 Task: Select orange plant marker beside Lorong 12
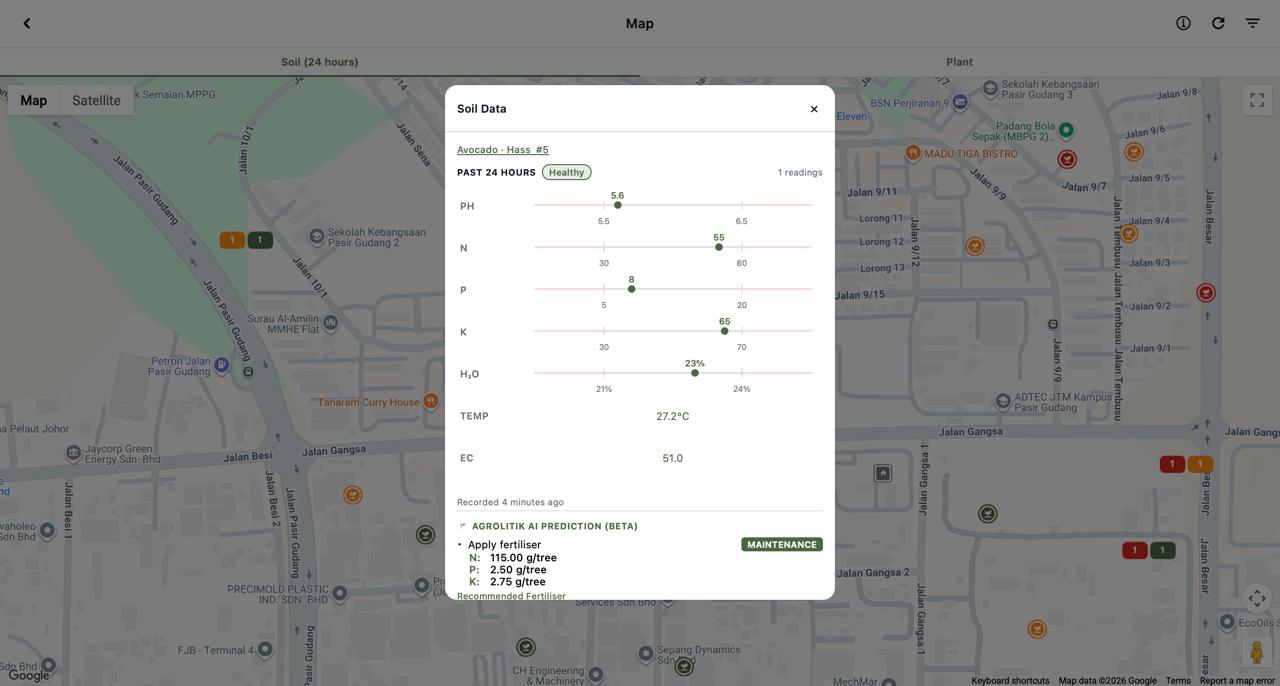pos(975,246)
